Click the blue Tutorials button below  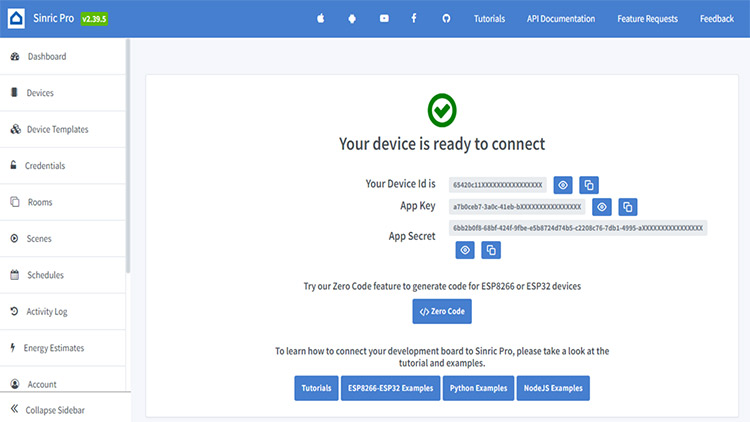pyautogui.click(x=316, y=388)
